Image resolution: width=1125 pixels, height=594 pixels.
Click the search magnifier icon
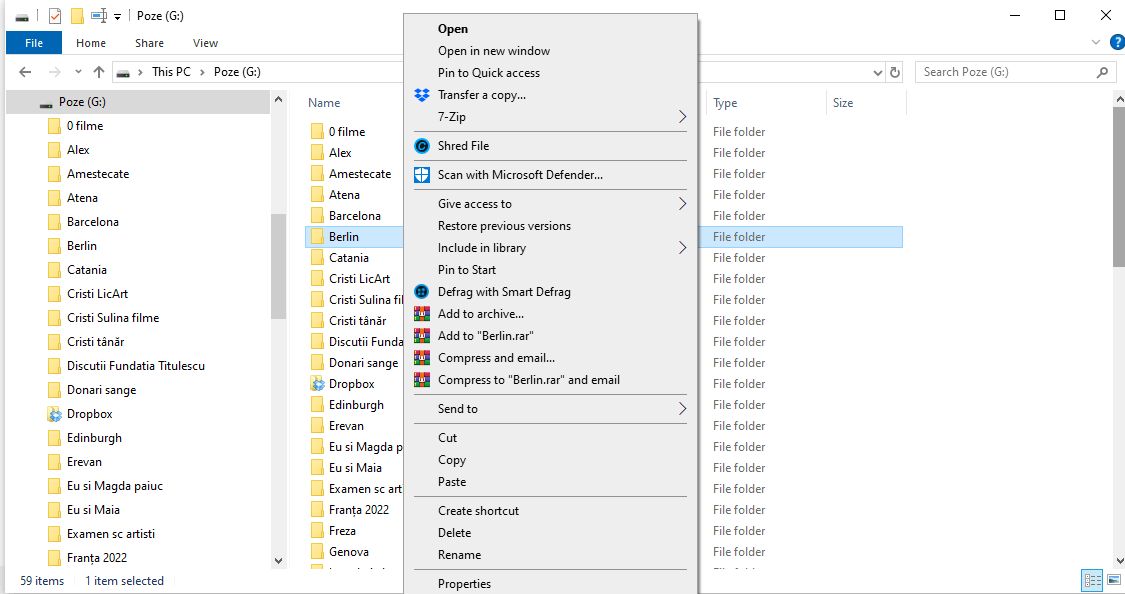click(1103, 72)
